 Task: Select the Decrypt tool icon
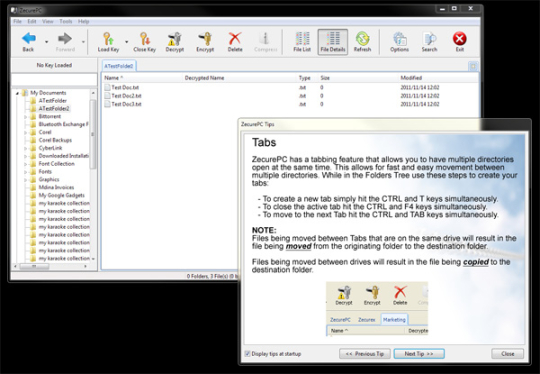point(175,42)
